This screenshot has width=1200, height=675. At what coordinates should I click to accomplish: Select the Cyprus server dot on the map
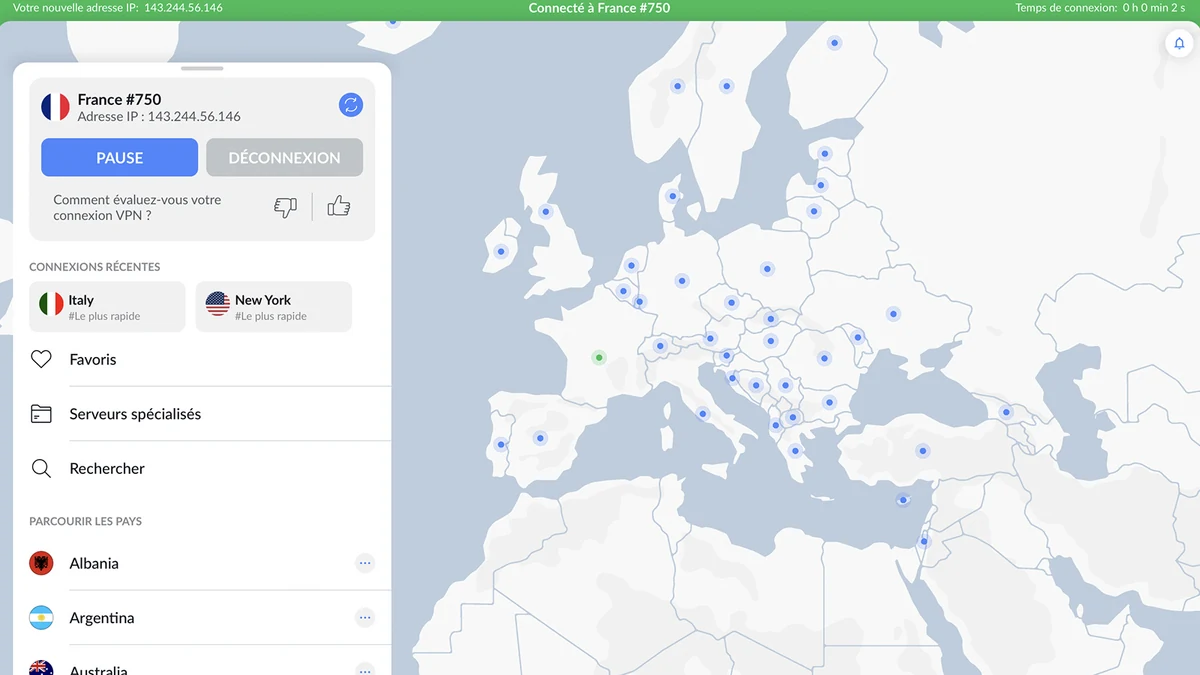pyautogui.click(x=903, y=500)
